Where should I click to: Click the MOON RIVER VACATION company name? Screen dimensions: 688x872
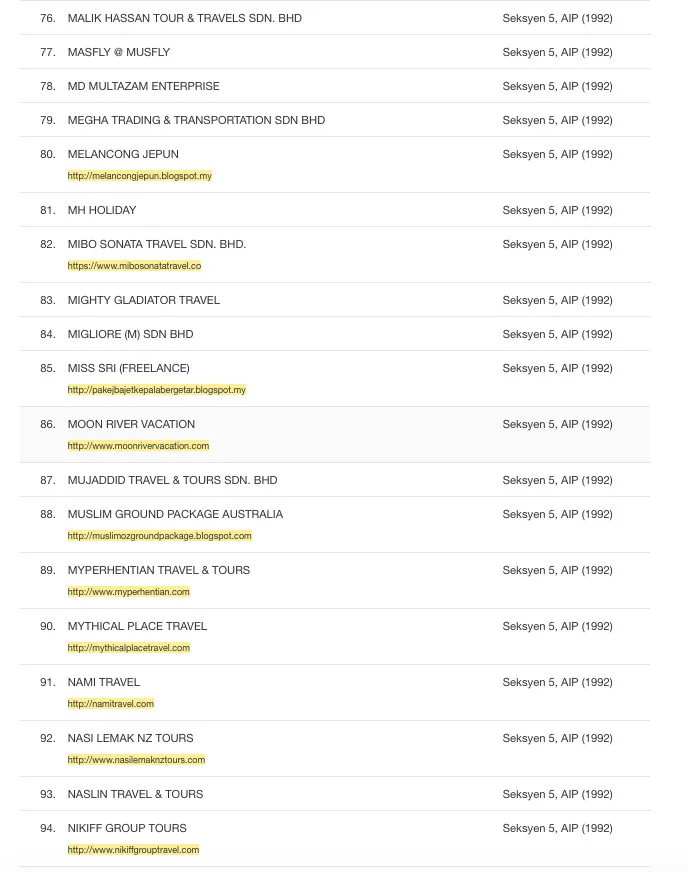coord(131,424)
